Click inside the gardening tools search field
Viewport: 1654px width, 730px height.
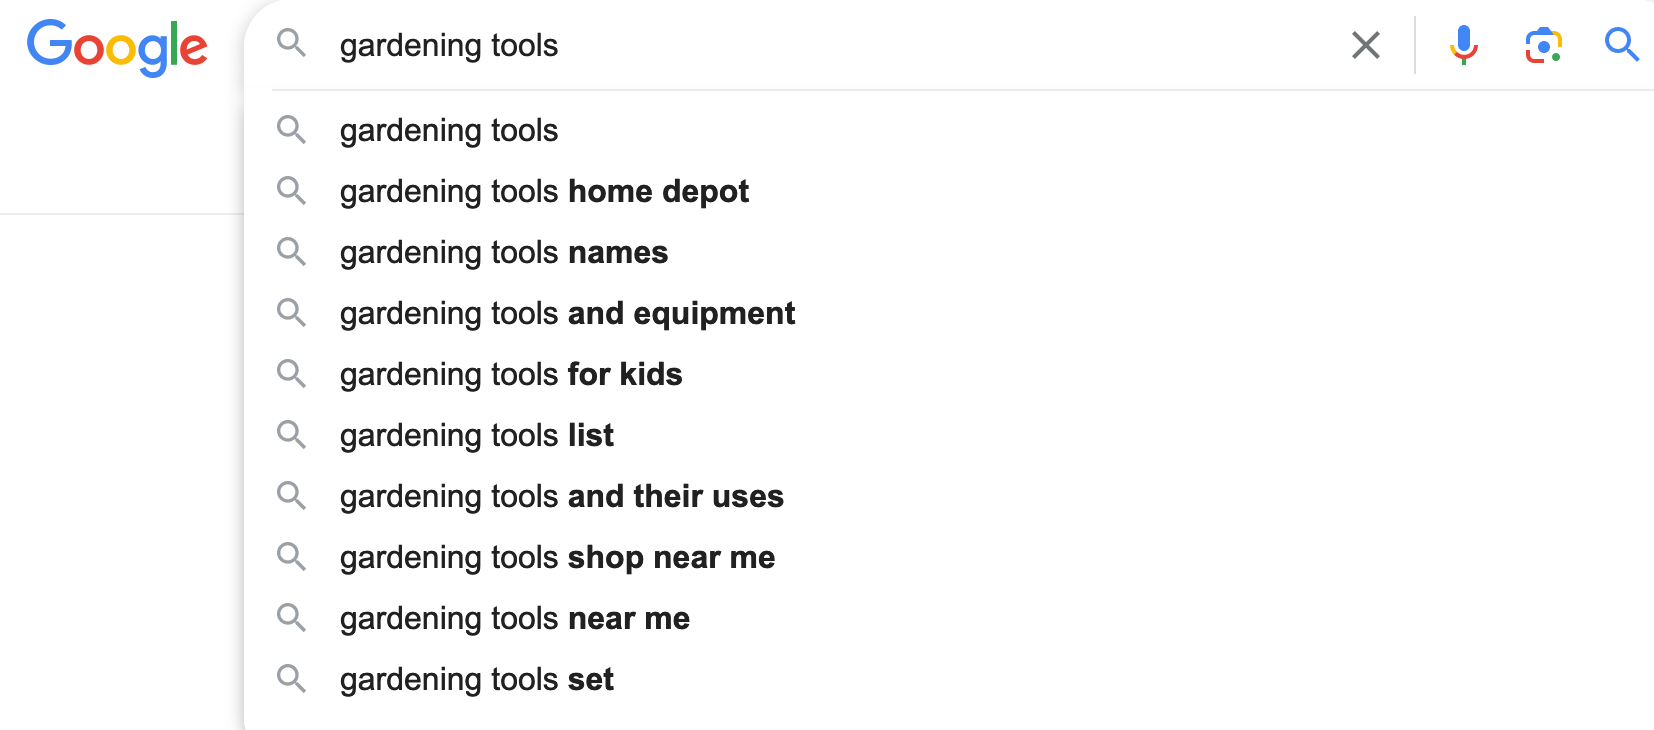800,45
